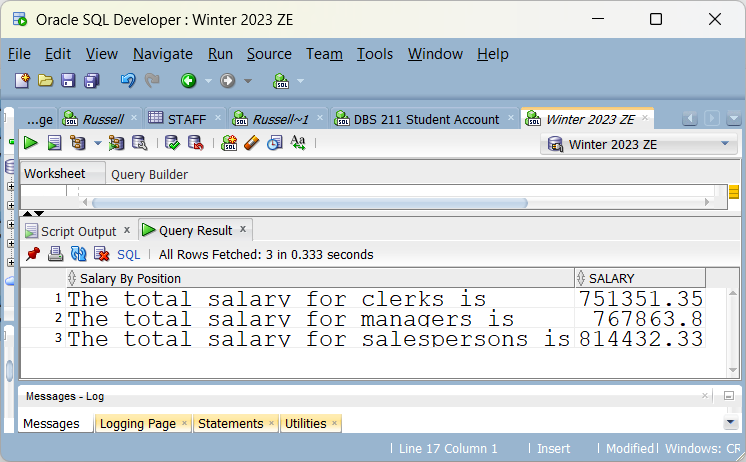This screenshot has width=746, height=462.
Task: Switch to the Query Builder tab
Action: [149, 174]
